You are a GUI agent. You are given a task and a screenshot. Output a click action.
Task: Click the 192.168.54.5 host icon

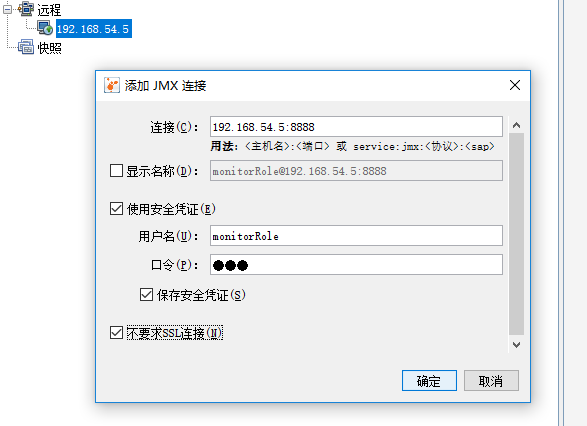click(x=45, y=28)
